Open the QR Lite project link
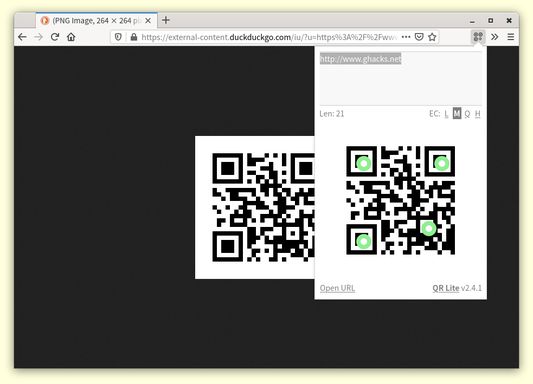The image size is (533, 384). point(446,288)
